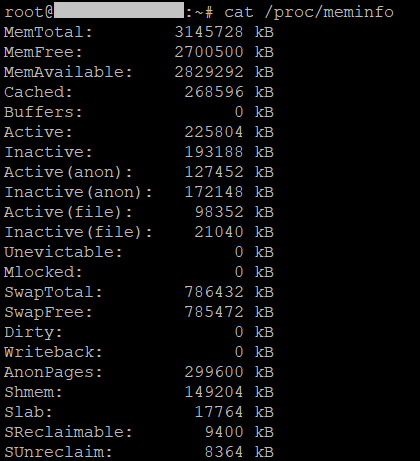Click the MemTotal value 3145728
Screen dimensions: 420x461
209,32
